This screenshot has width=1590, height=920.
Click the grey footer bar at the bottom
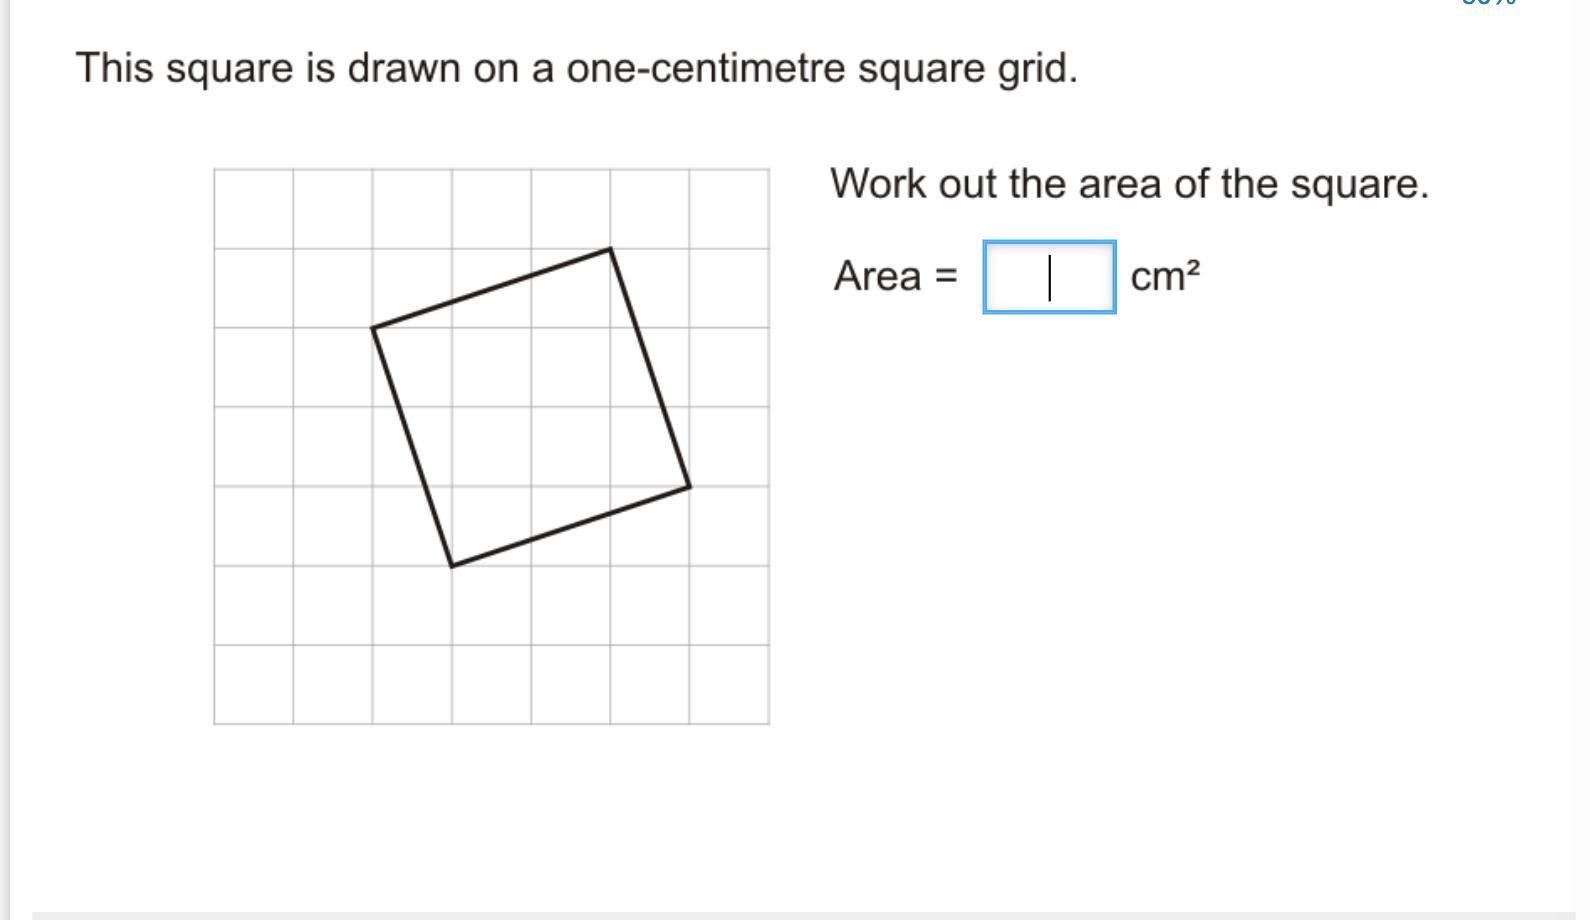coord(811,915)
